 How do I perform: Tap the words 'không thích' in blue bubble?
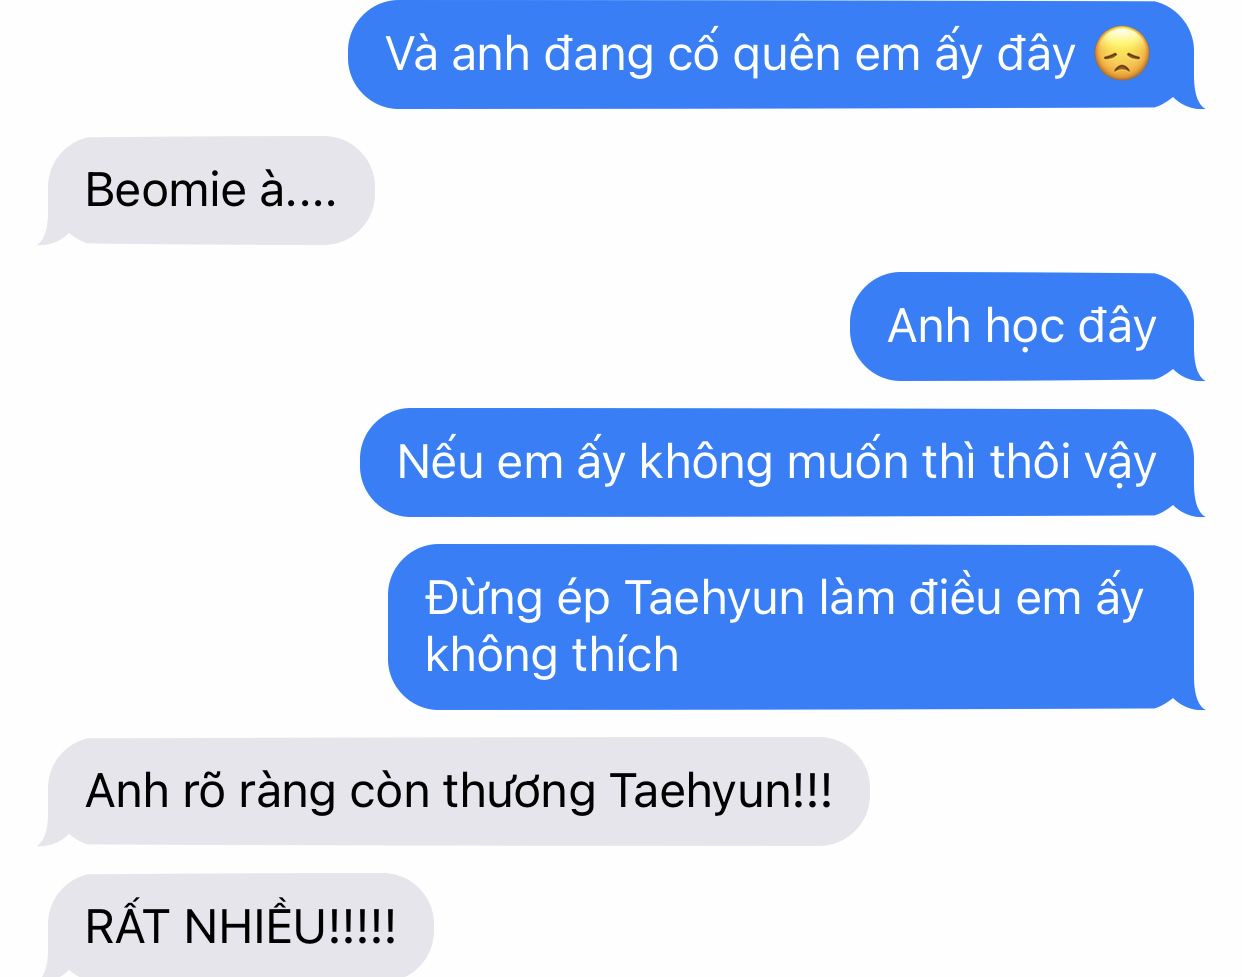click(552, 655)
